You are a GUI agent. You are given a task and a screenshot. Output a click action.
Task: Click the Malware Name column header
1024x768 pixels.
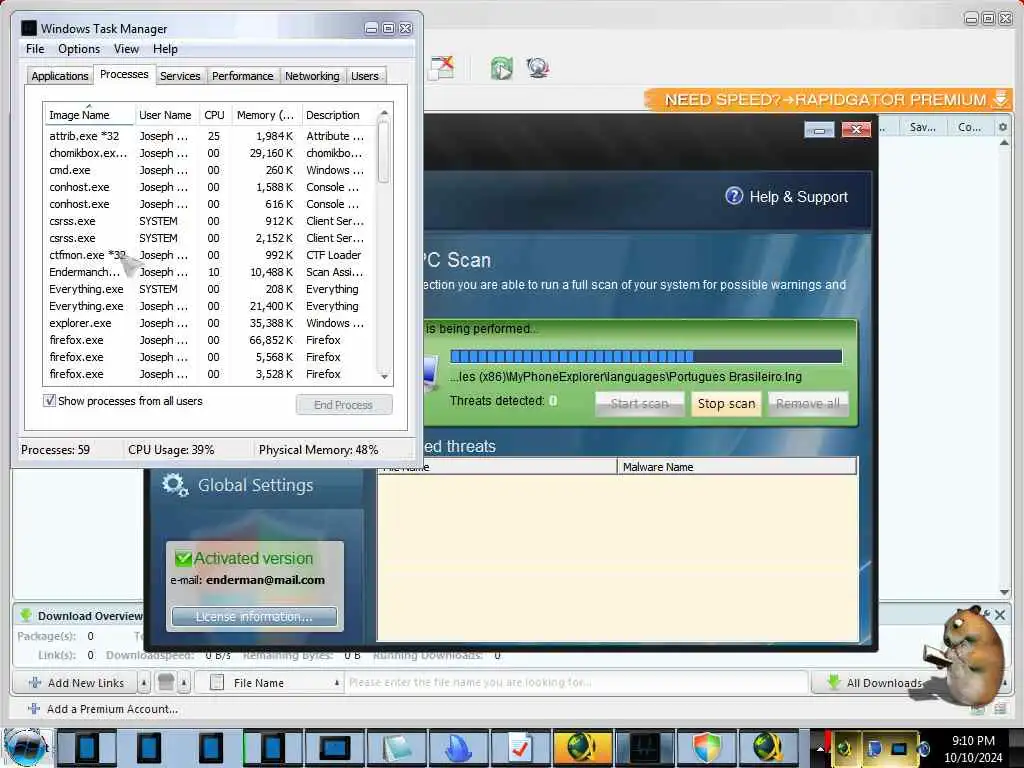pos(737,466)
